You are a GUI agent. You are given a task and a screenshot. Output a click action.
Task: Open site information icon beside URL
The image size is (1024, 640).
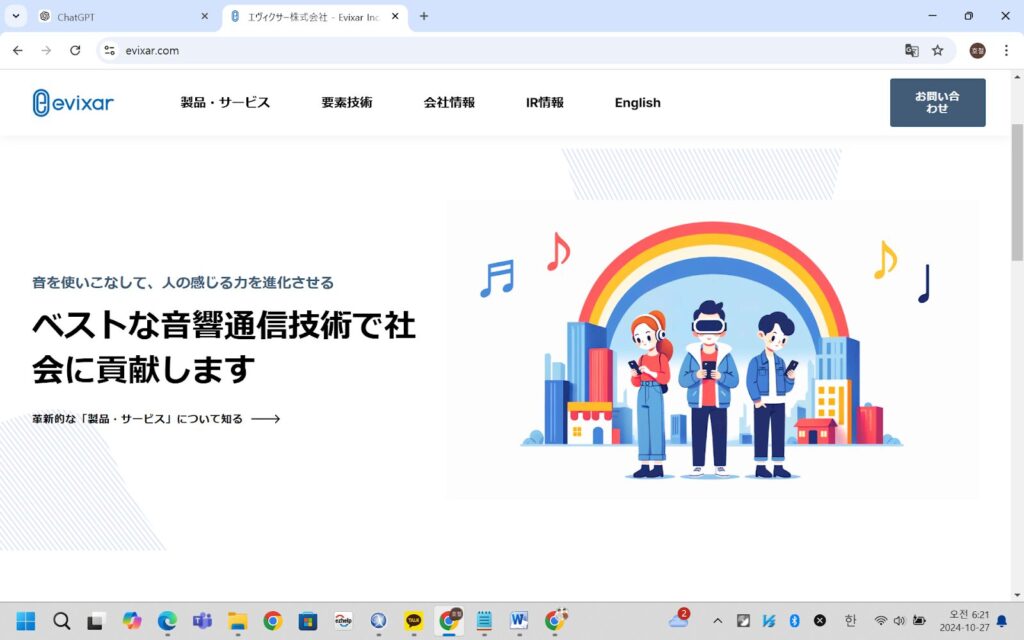(110, 50)
